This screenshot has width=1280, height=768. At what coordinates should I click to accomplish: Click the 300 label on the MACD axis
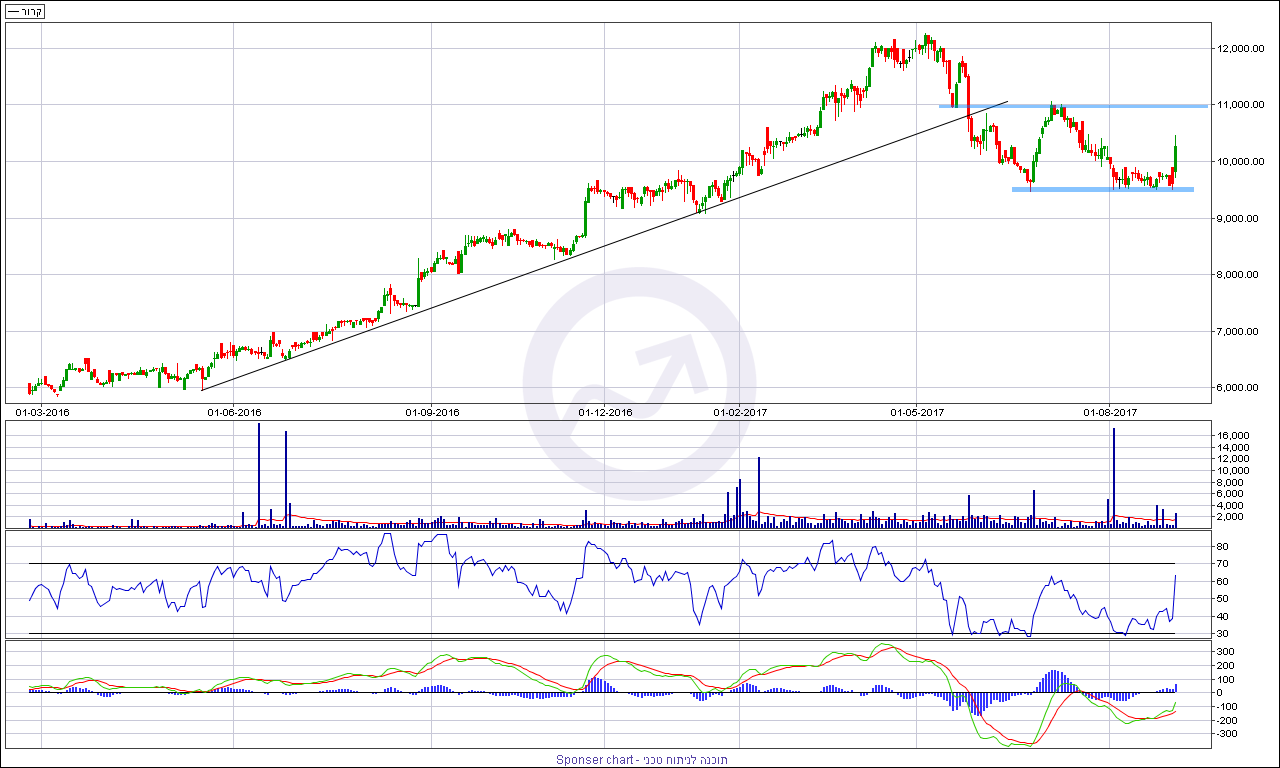pos(1226,651)
